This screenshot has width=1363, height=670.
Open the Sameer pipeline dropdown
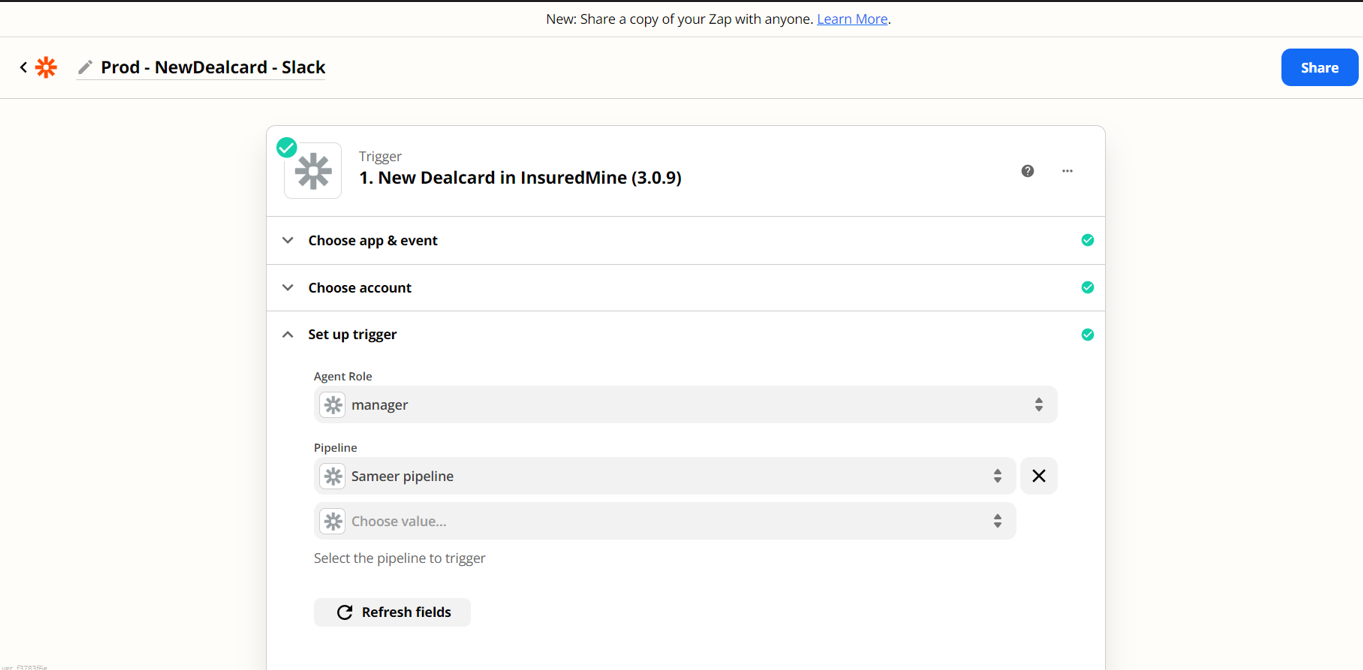pos(665,476)
